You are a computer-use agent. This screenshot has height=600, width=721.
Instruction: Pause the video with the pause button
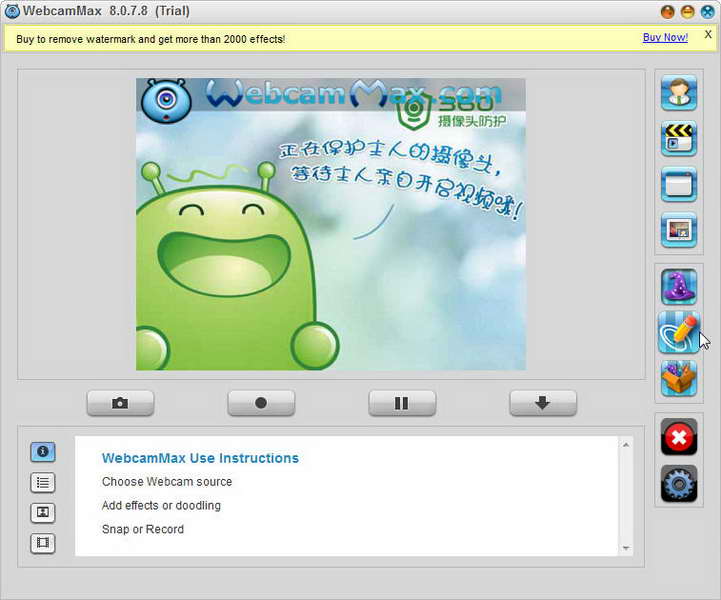pos(402,403)
